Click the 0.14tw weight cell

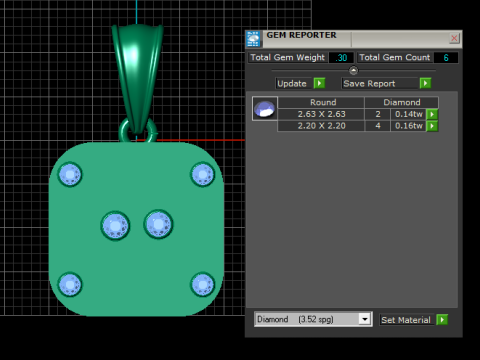(x=409, y=114)
